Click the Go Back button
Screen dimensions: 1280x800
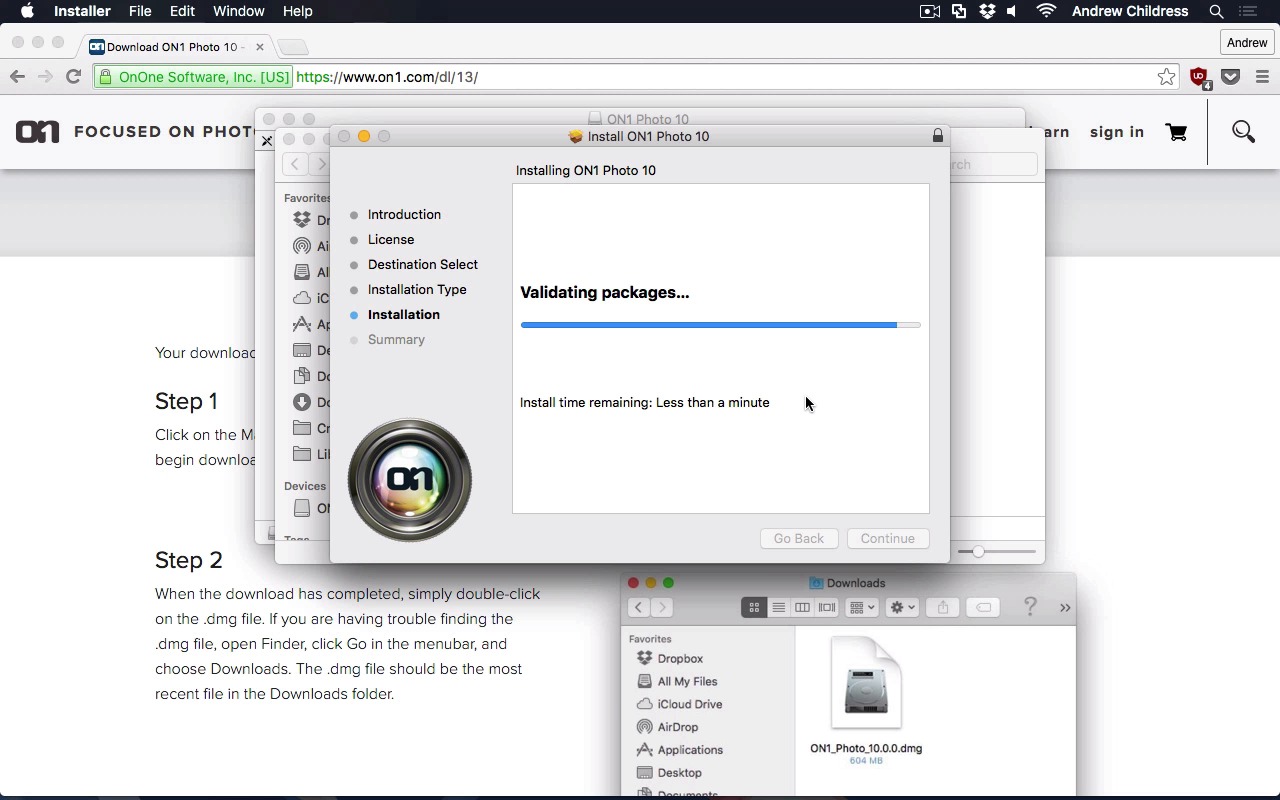click(799, 538)
